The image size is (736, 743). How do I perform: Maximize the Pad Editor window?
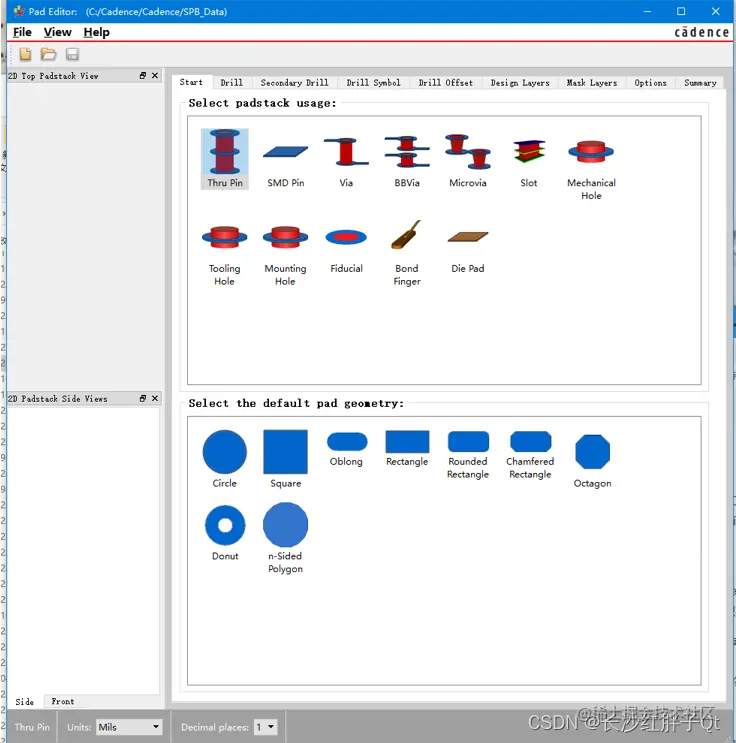[x=681, y=11]
